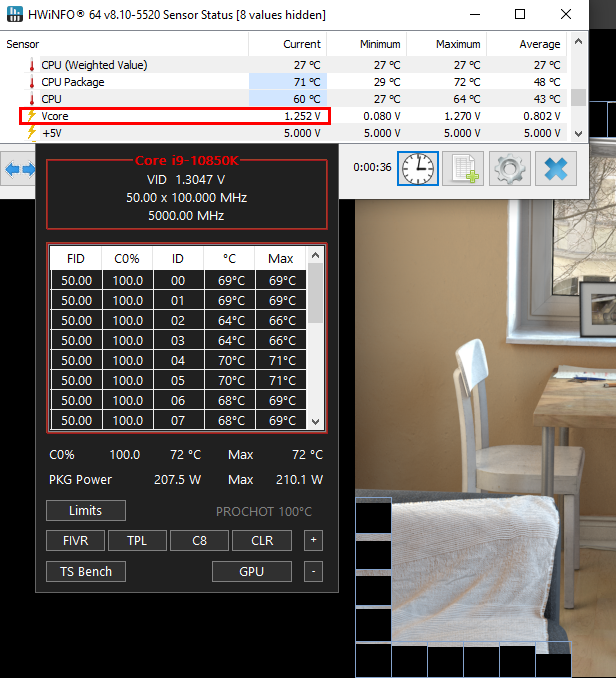Click the elapsed time 0:00:36
This screenshot has height=678, width=616.
(x=372, y=167)
